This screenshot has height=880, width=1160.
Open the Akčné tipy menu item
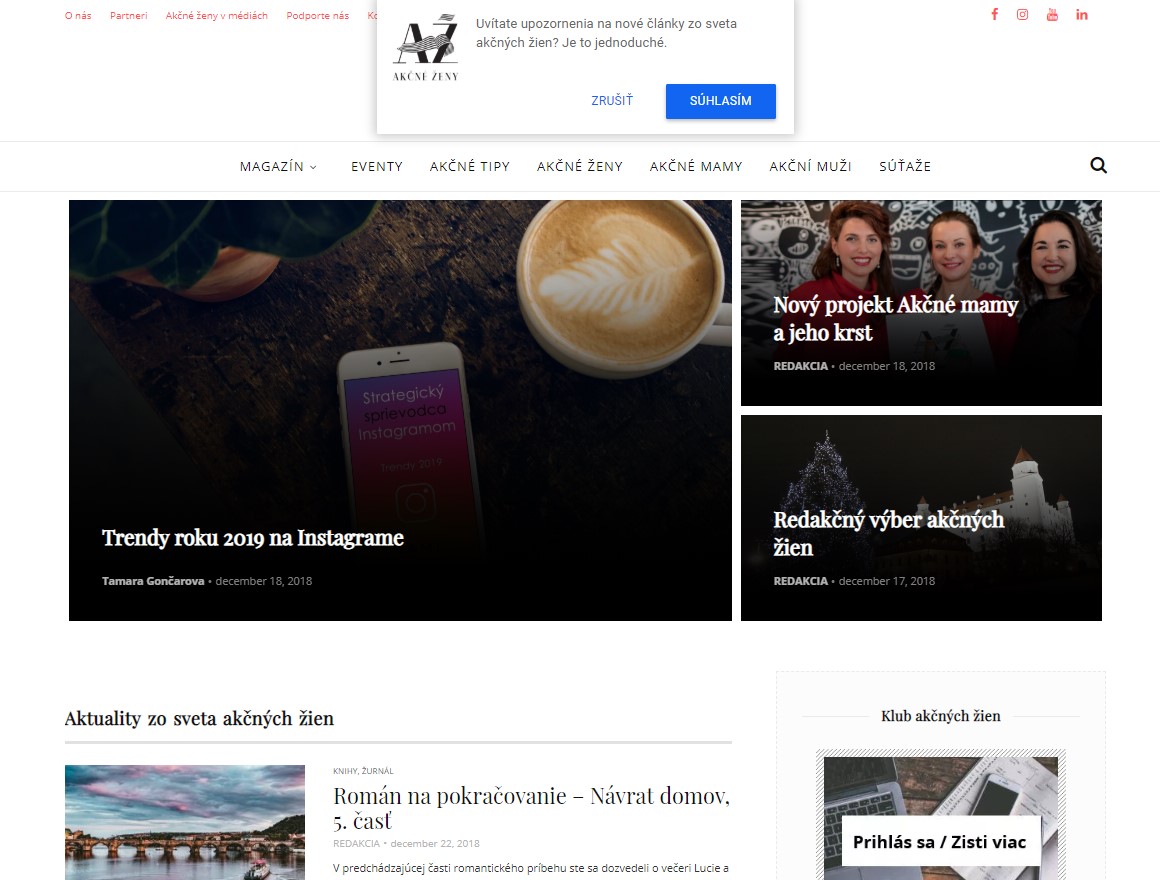[470, 166]
